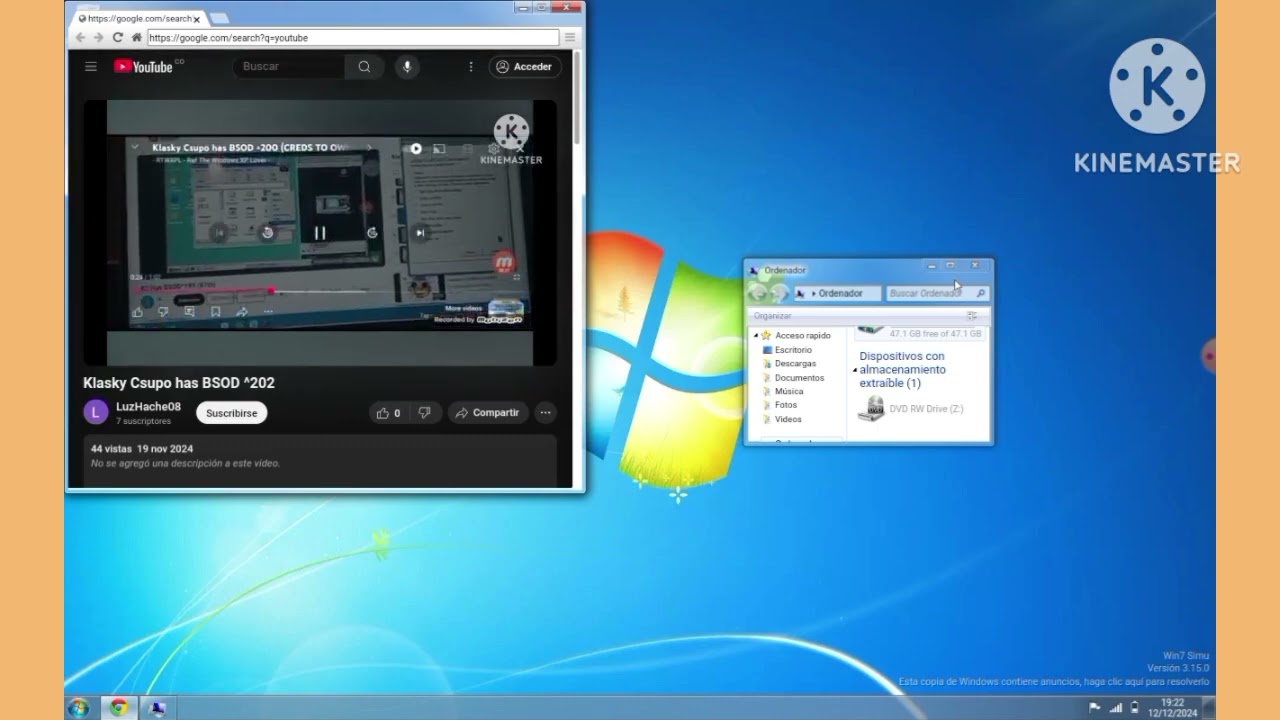Open the YouTube guide menu
1280x720 pixels.
click(x=91, y=67)
